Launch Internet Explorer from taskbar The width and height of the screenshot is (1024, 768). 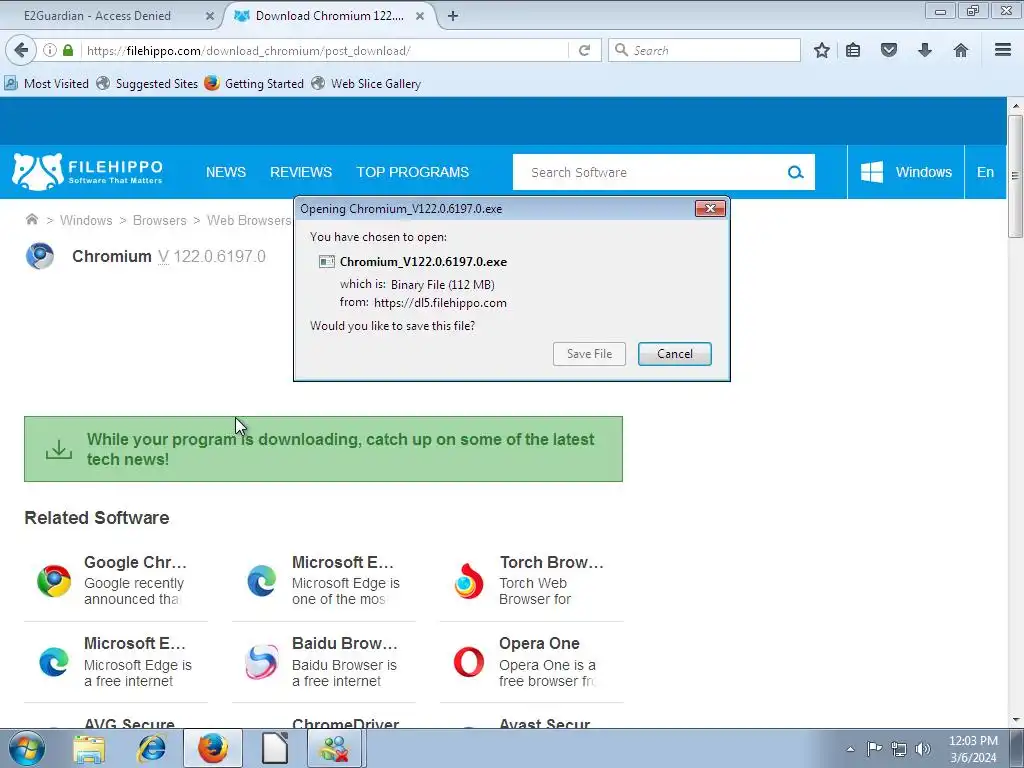point(151,748)
